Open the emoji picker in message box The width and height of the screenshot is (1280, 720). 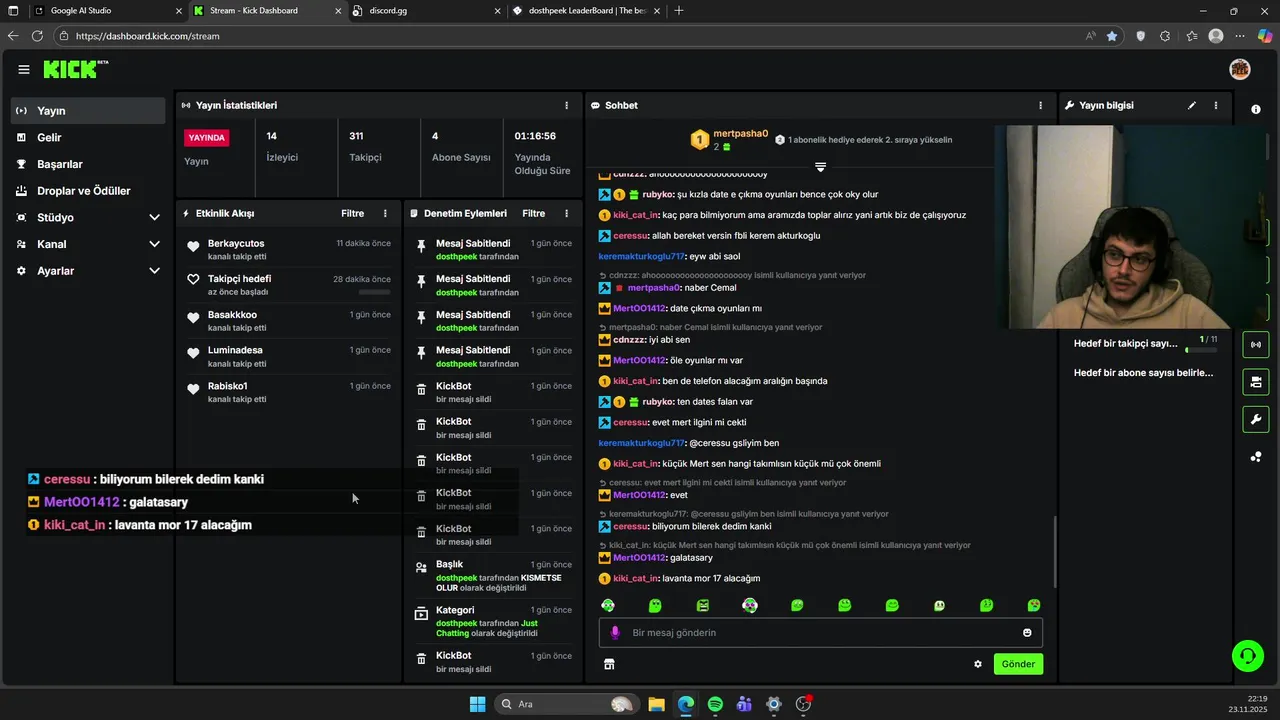pos(1027,632)
